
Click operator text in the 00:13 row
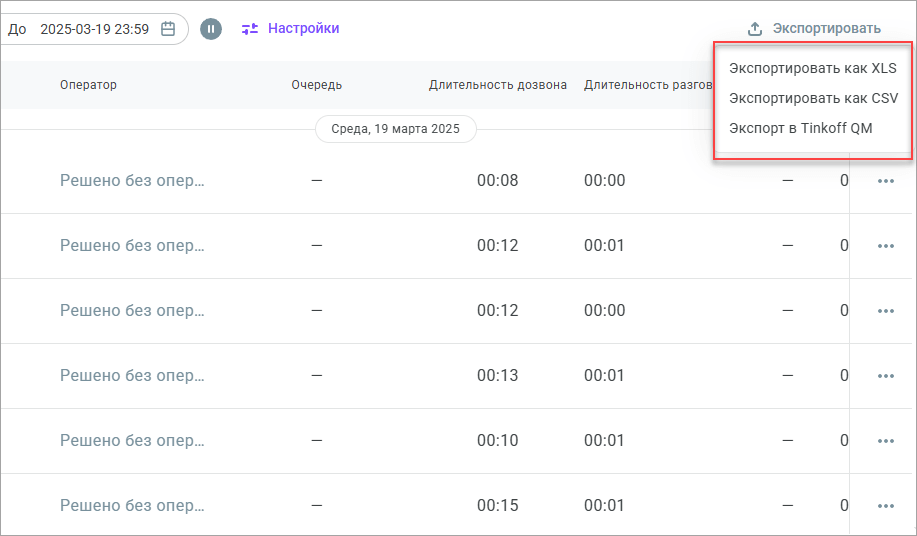coord(132,375)
